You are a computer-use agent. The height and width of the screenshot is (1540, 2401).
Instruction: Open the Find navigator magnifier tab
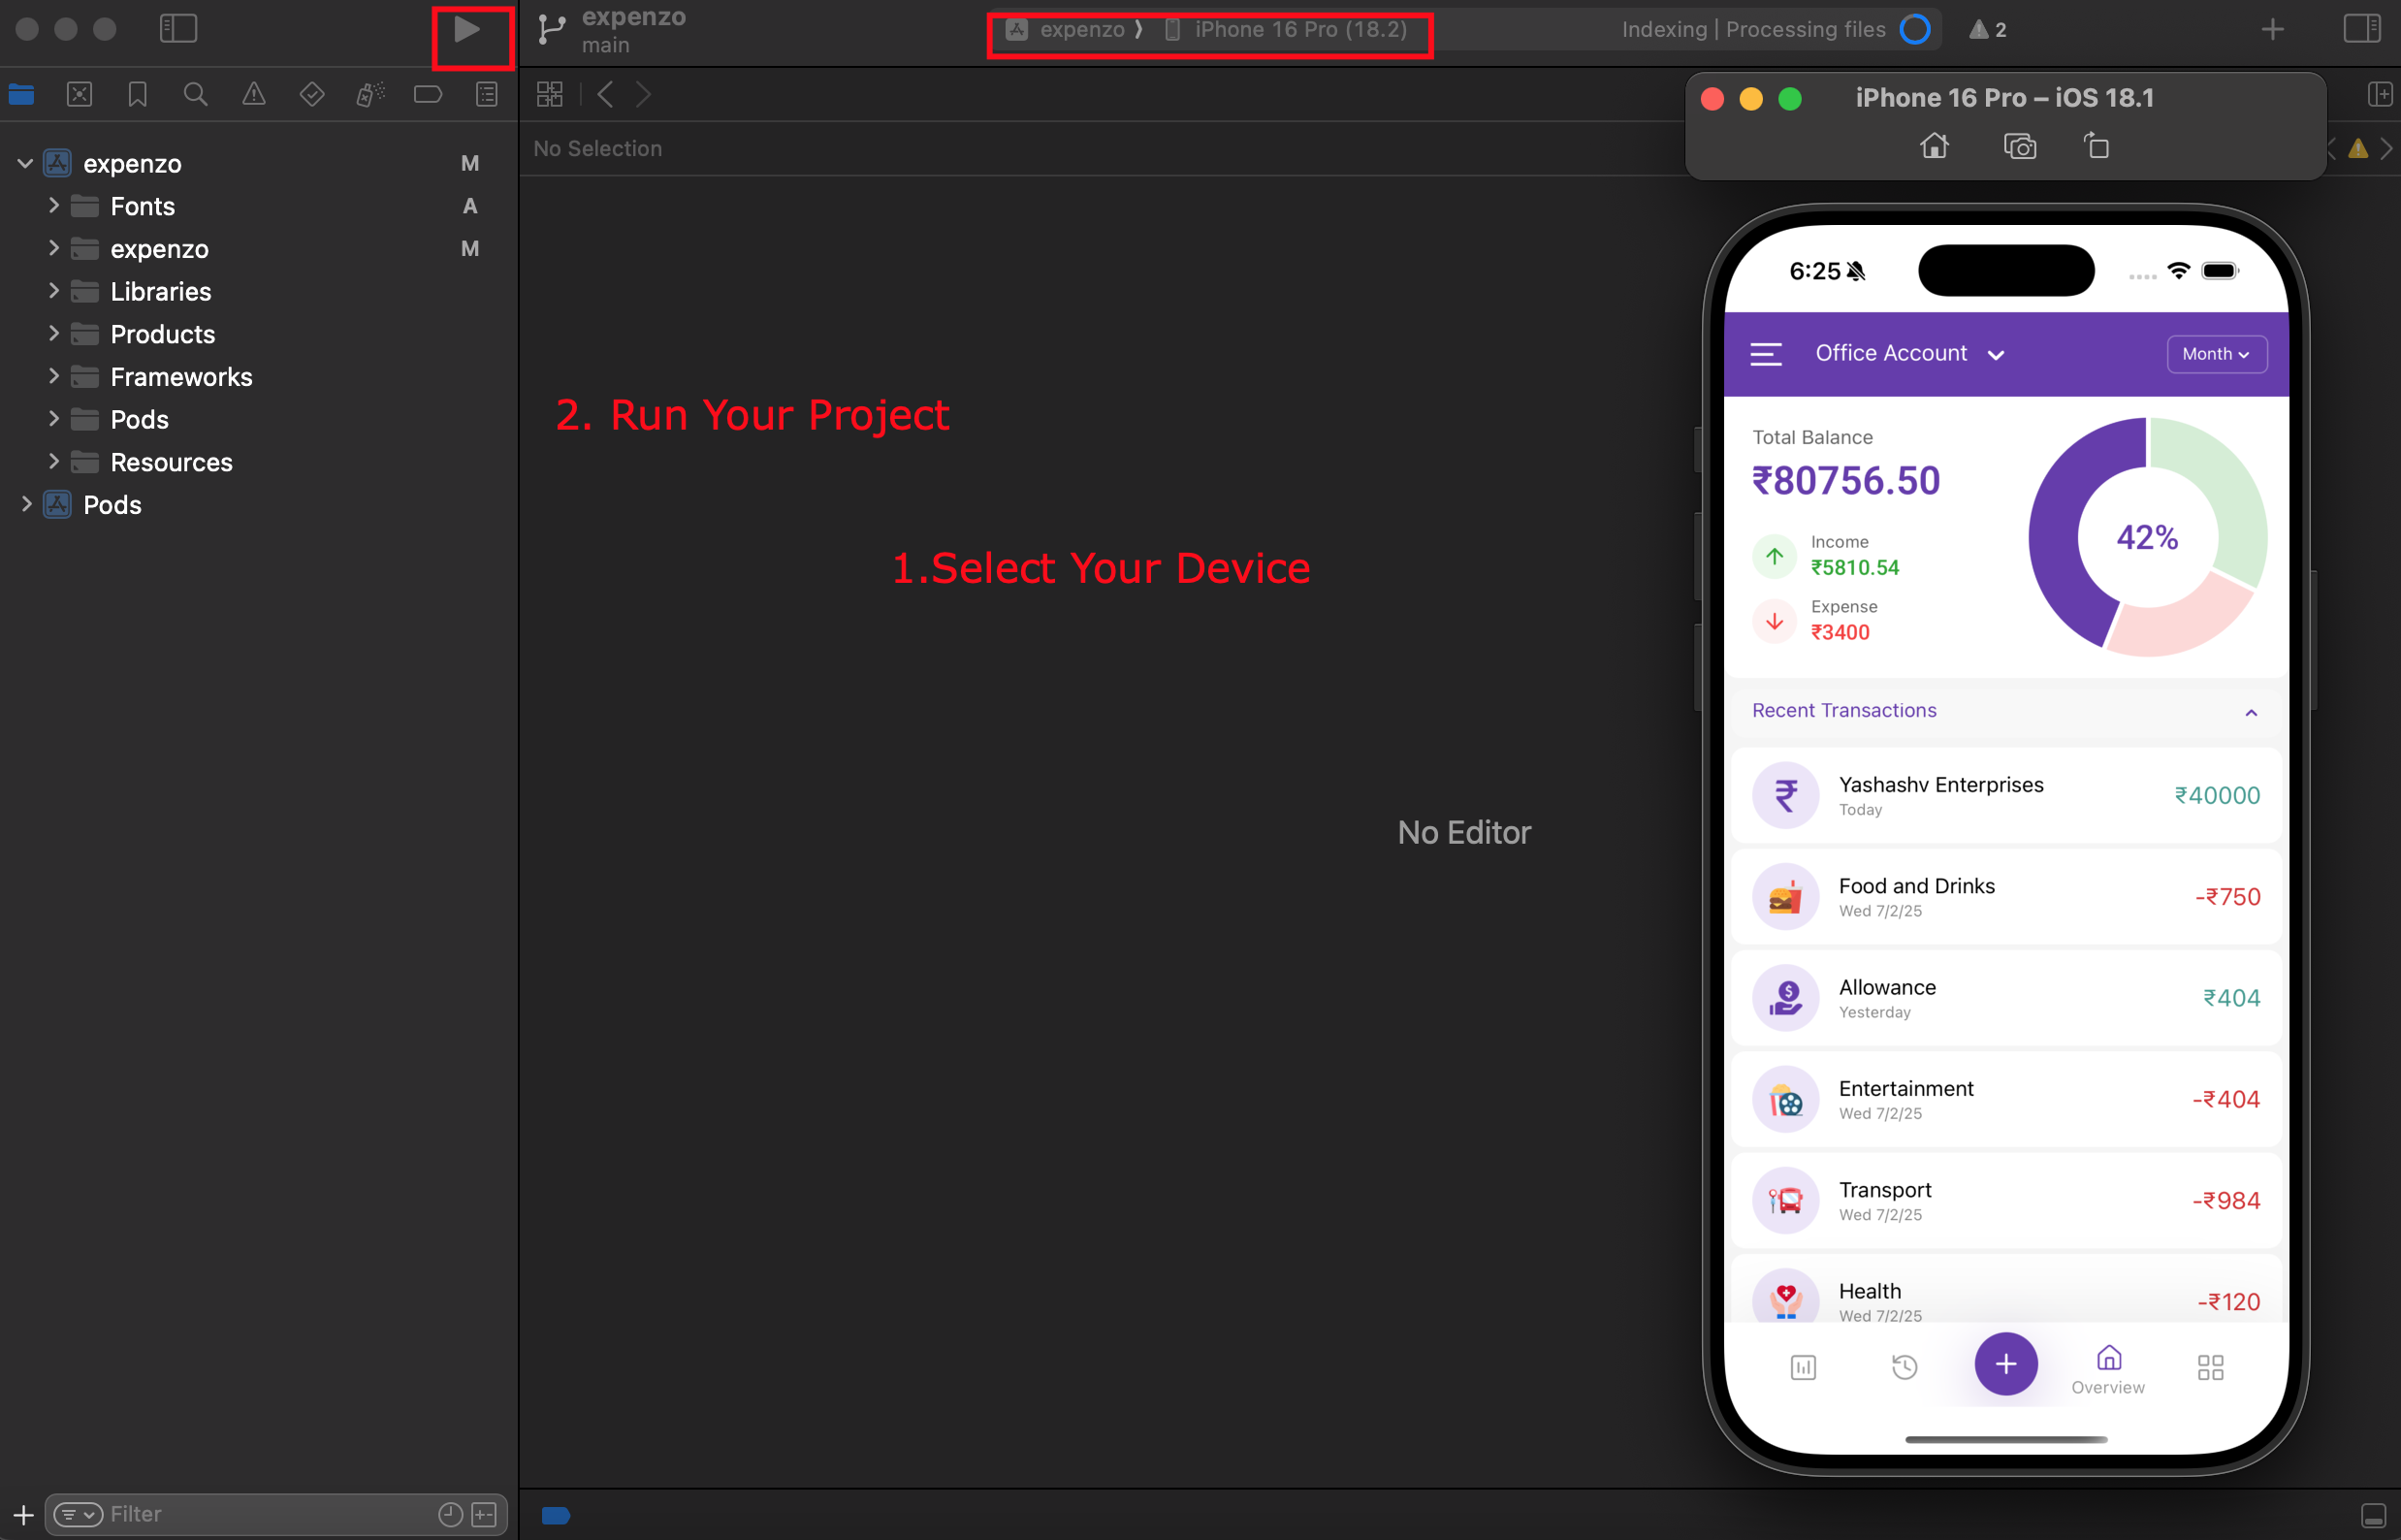[196, 95]
